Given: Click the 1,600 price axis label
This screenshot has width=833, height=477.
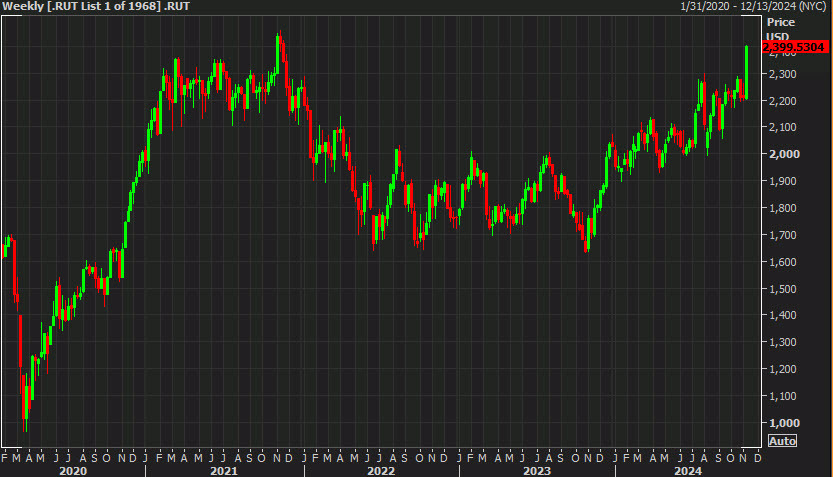Looking at the screenshot, I should click(783, 262).
